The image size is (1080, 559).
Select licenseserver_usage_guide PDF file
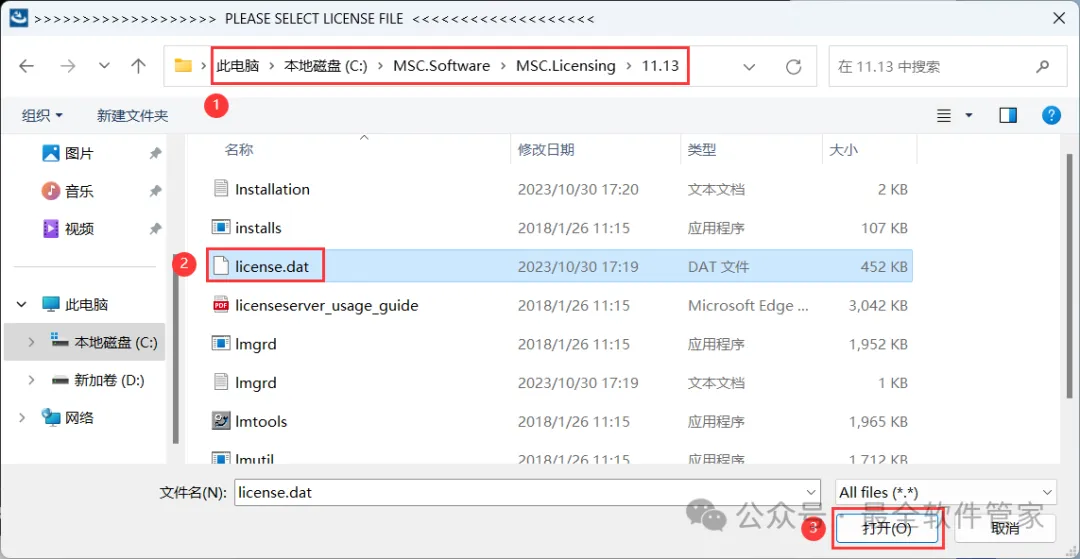pos(559,305)
